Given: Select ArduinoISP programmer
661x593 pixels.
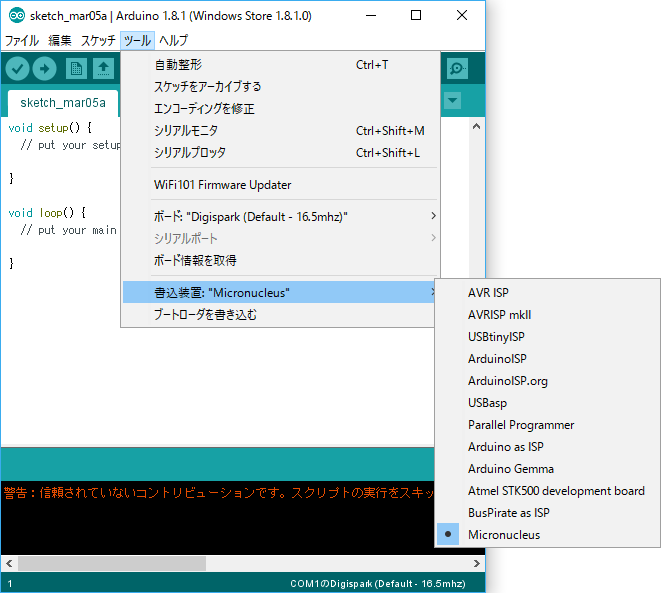Looking at the screenshot, I should pyautogui.click(x=548, y=359).
